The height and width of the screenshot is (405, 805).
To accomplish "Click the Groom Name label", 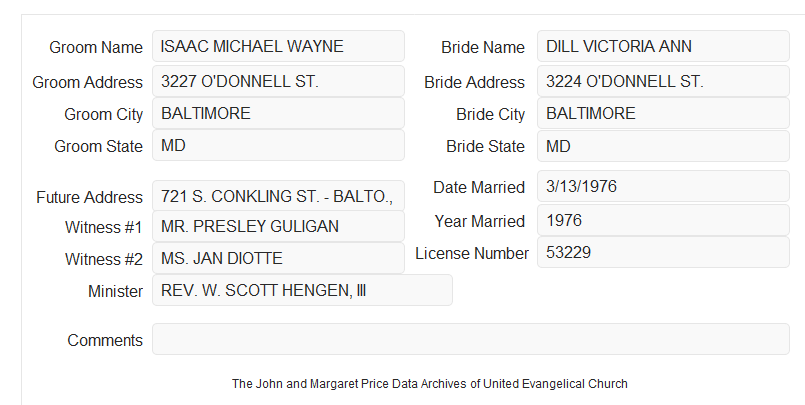I will 96,47.
